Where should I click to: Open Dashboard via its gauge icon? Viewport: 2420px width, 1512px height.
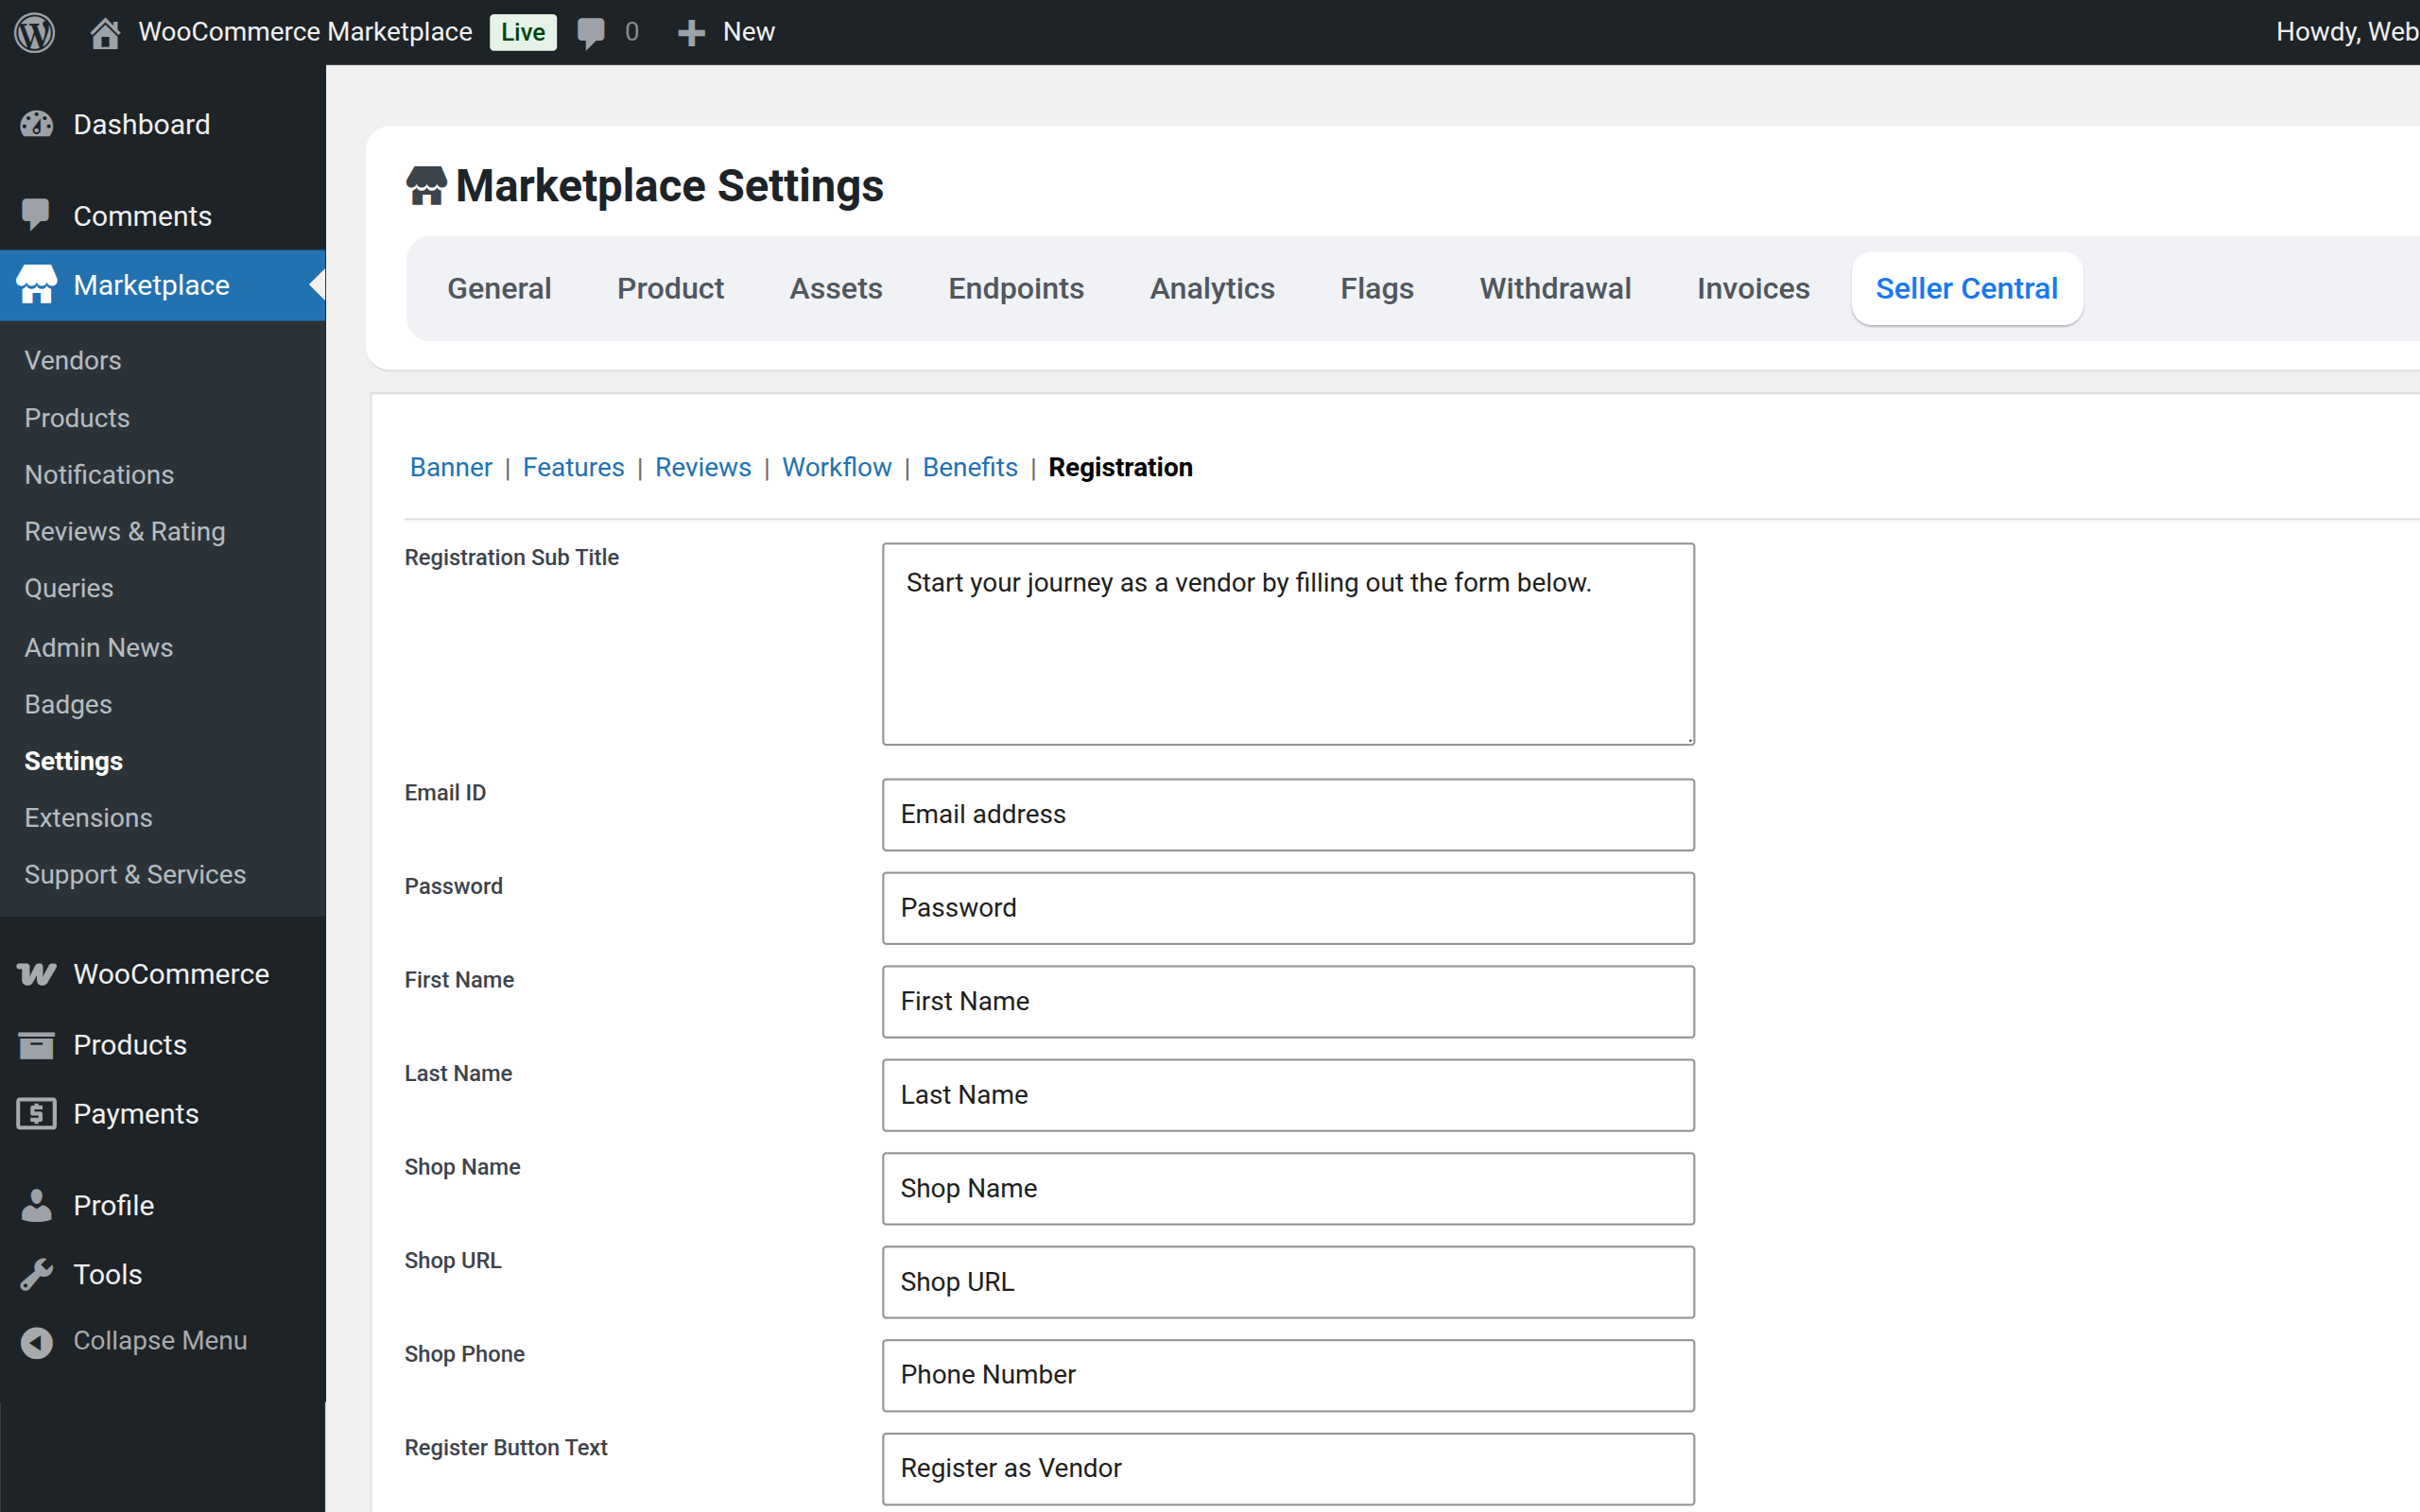pos(37,124)
